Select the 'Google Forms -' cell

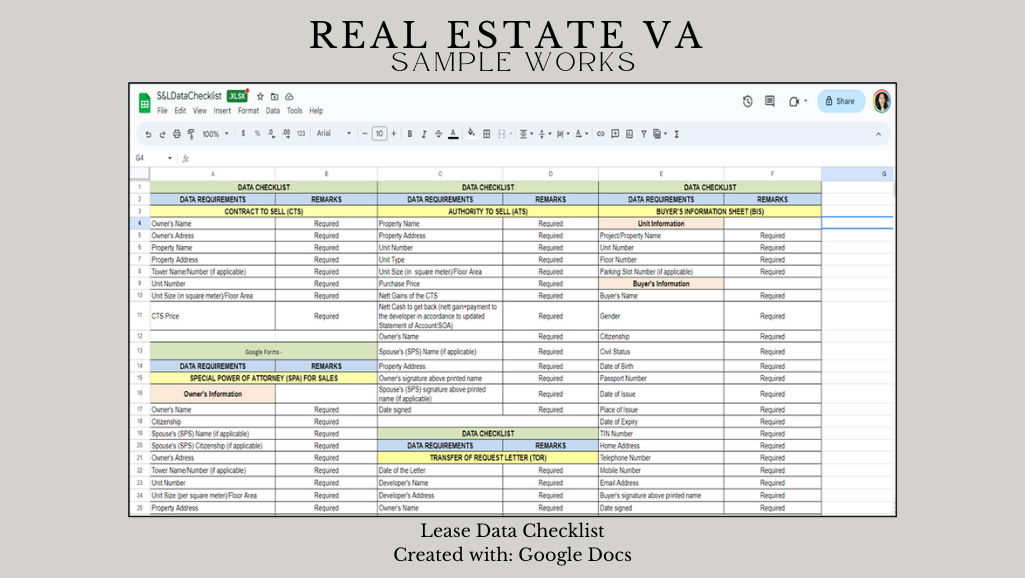click(263, 351)
